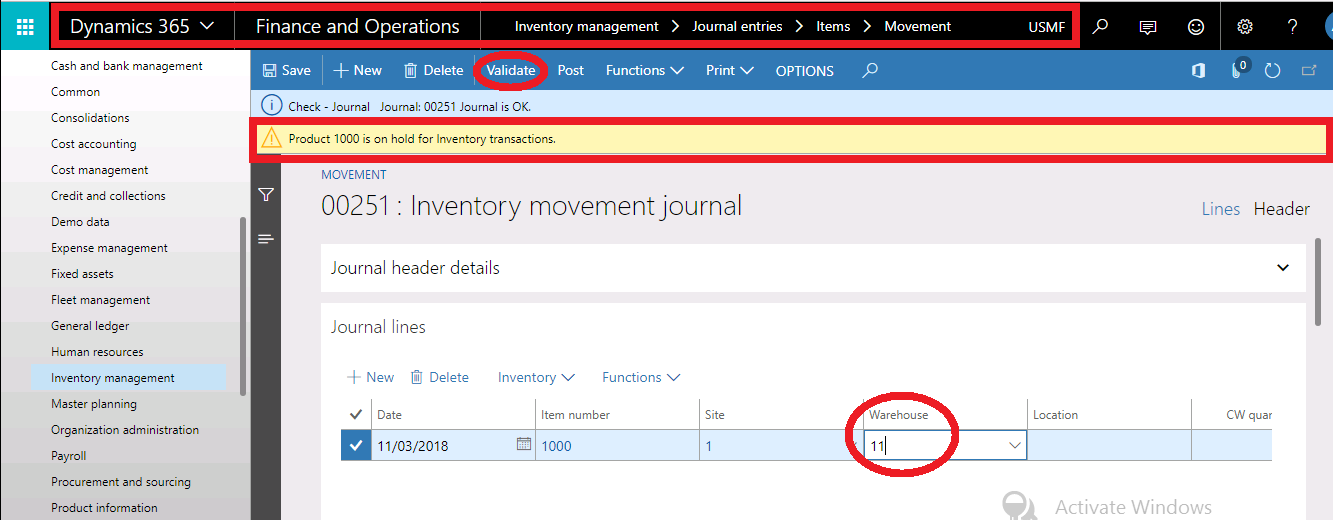Open Functions dropdown in Journal lines
The width and height of the screenshot is (1333, 520).
tap(641, 377)
